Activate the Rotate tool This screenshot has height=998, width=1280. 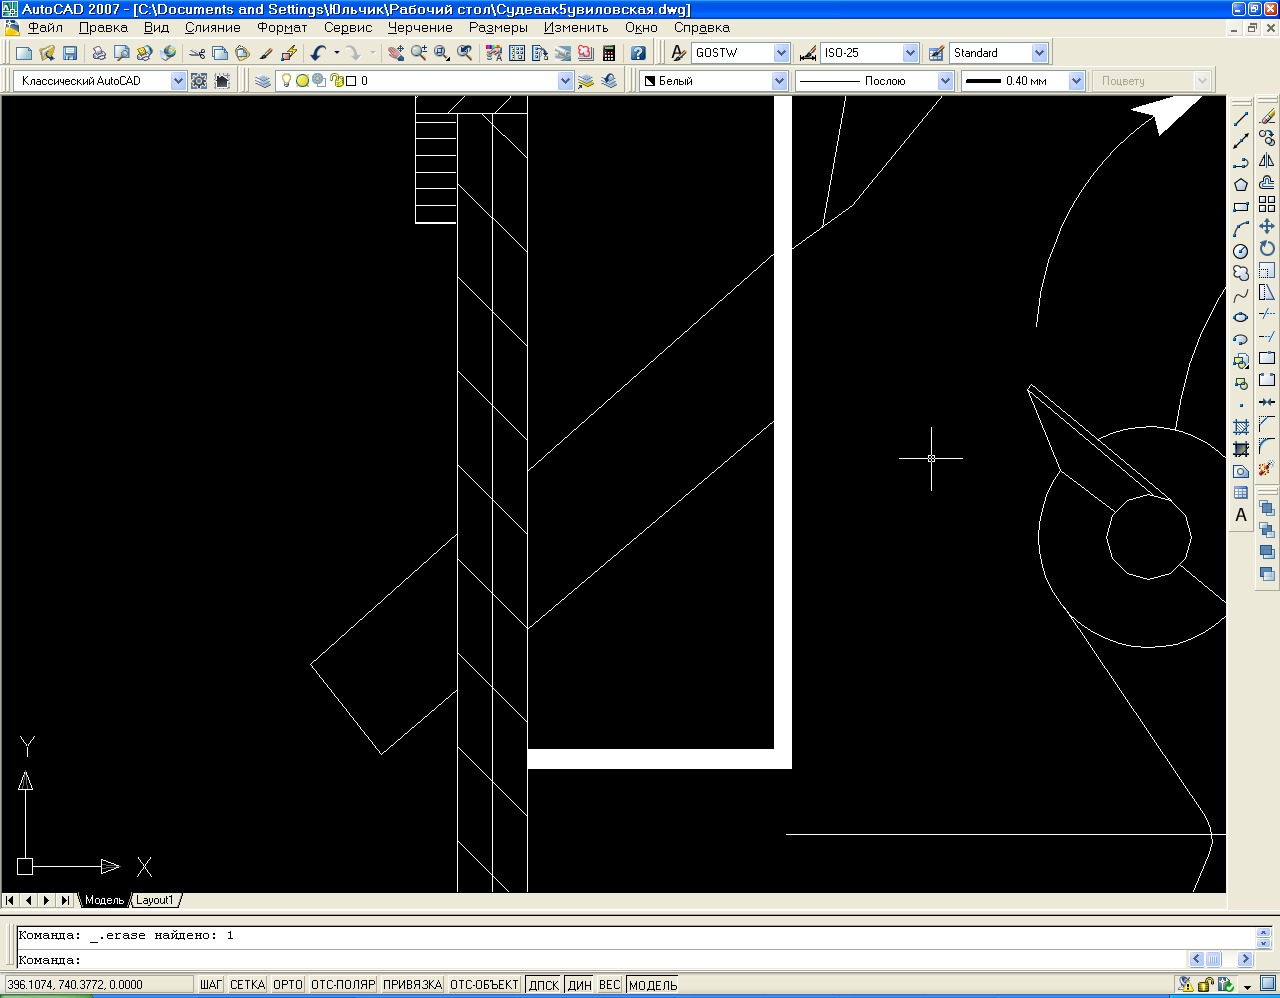coord(1267,248)
